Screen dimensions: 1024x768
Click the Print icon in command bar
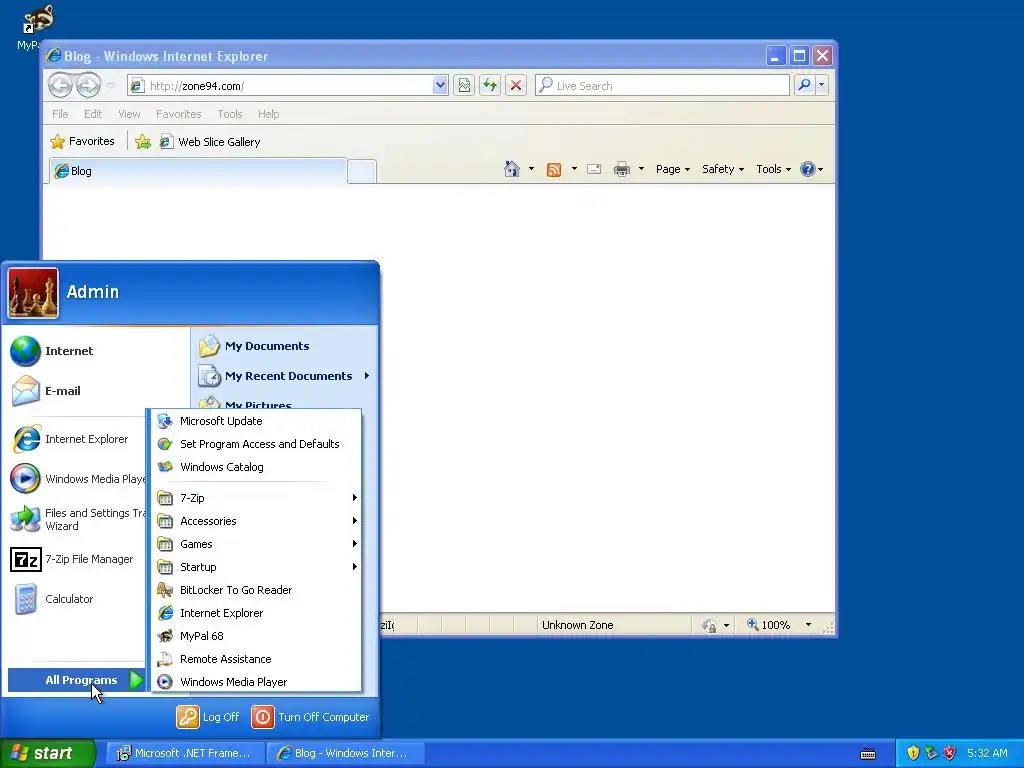622,169
